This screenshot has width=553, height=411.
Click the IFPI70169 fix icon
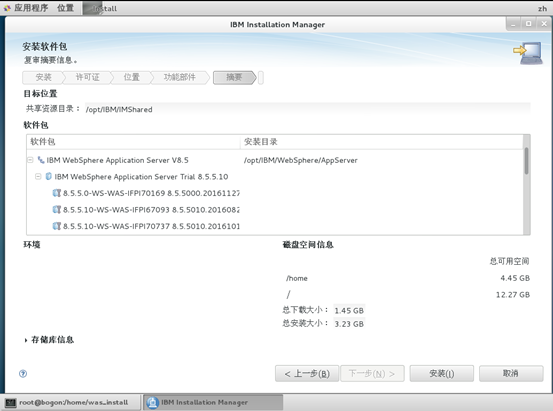tap(56, 193)
